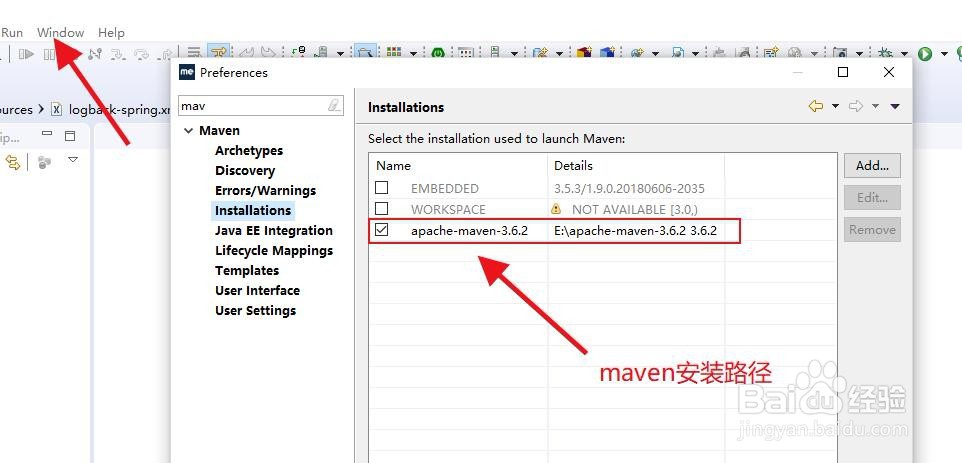Toggle the Use Step Filters toolbar icon

[218, 53]
